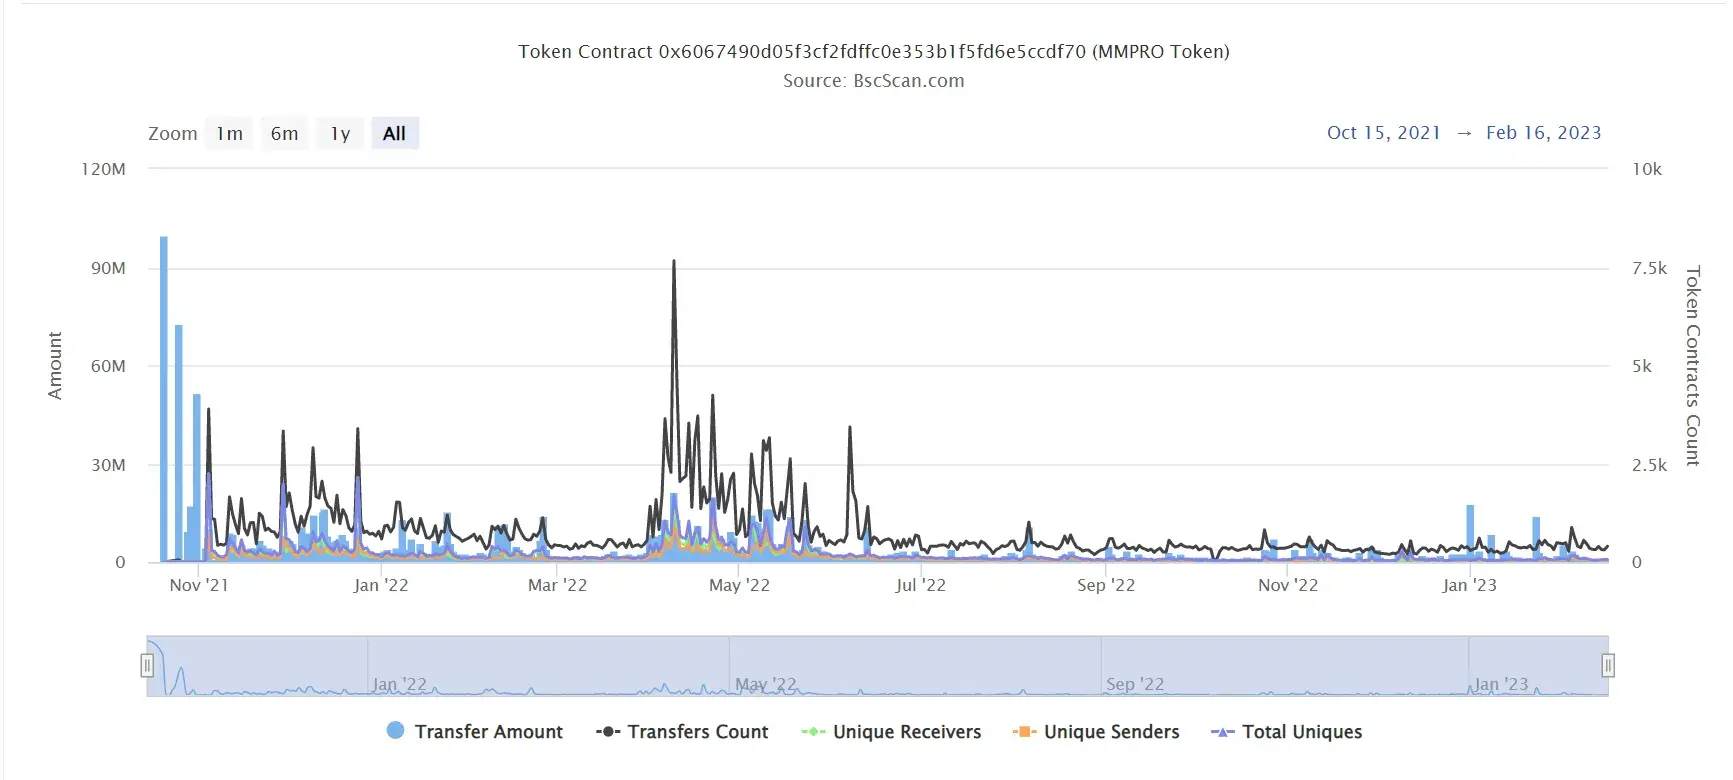The image size is (1733, 780).
Task: Click the Nov '21 x-axis label
Action: 199,585
